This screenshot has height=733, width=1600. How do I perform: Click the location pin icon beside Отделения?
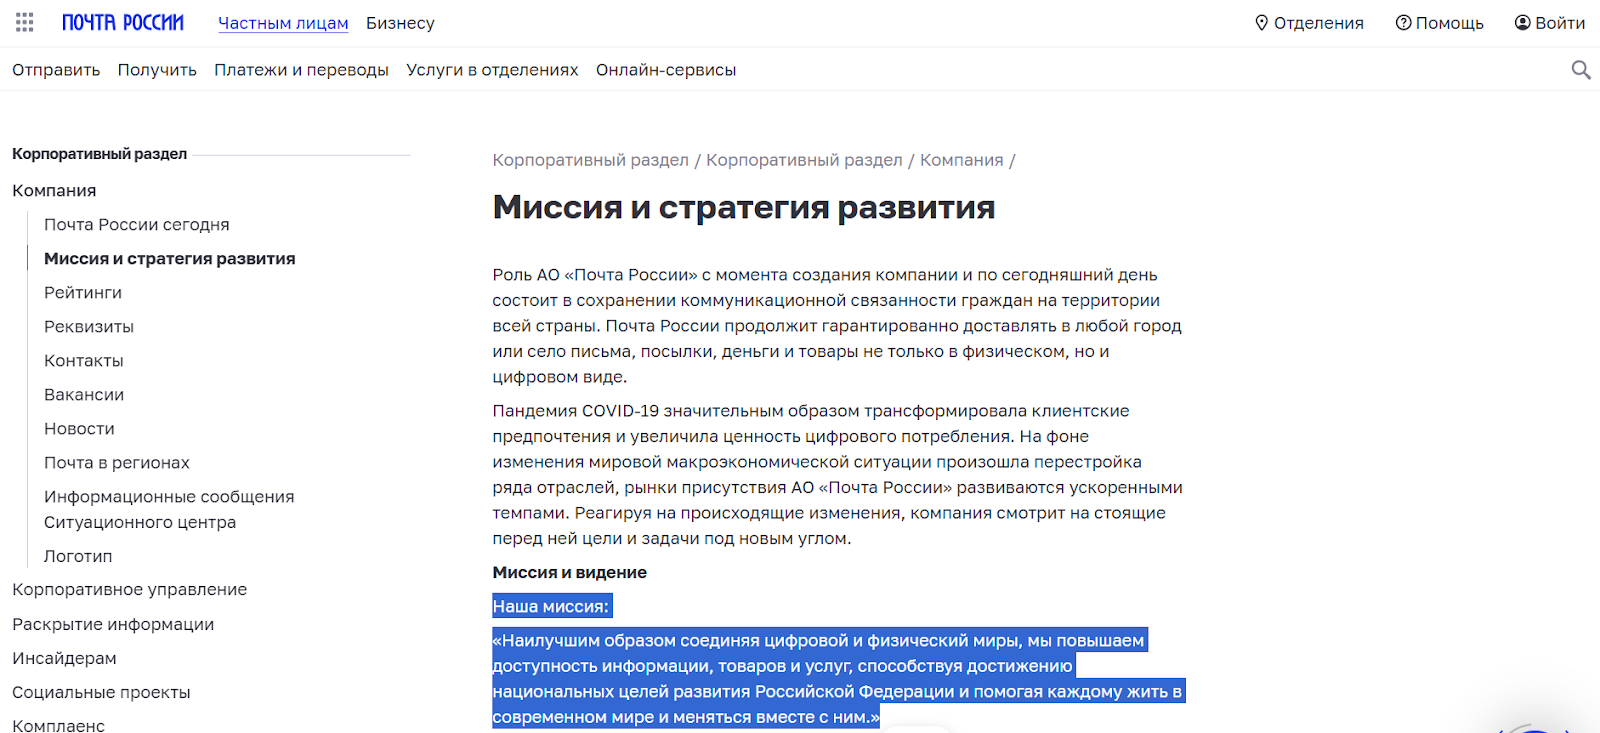(x=1262, y=23)
